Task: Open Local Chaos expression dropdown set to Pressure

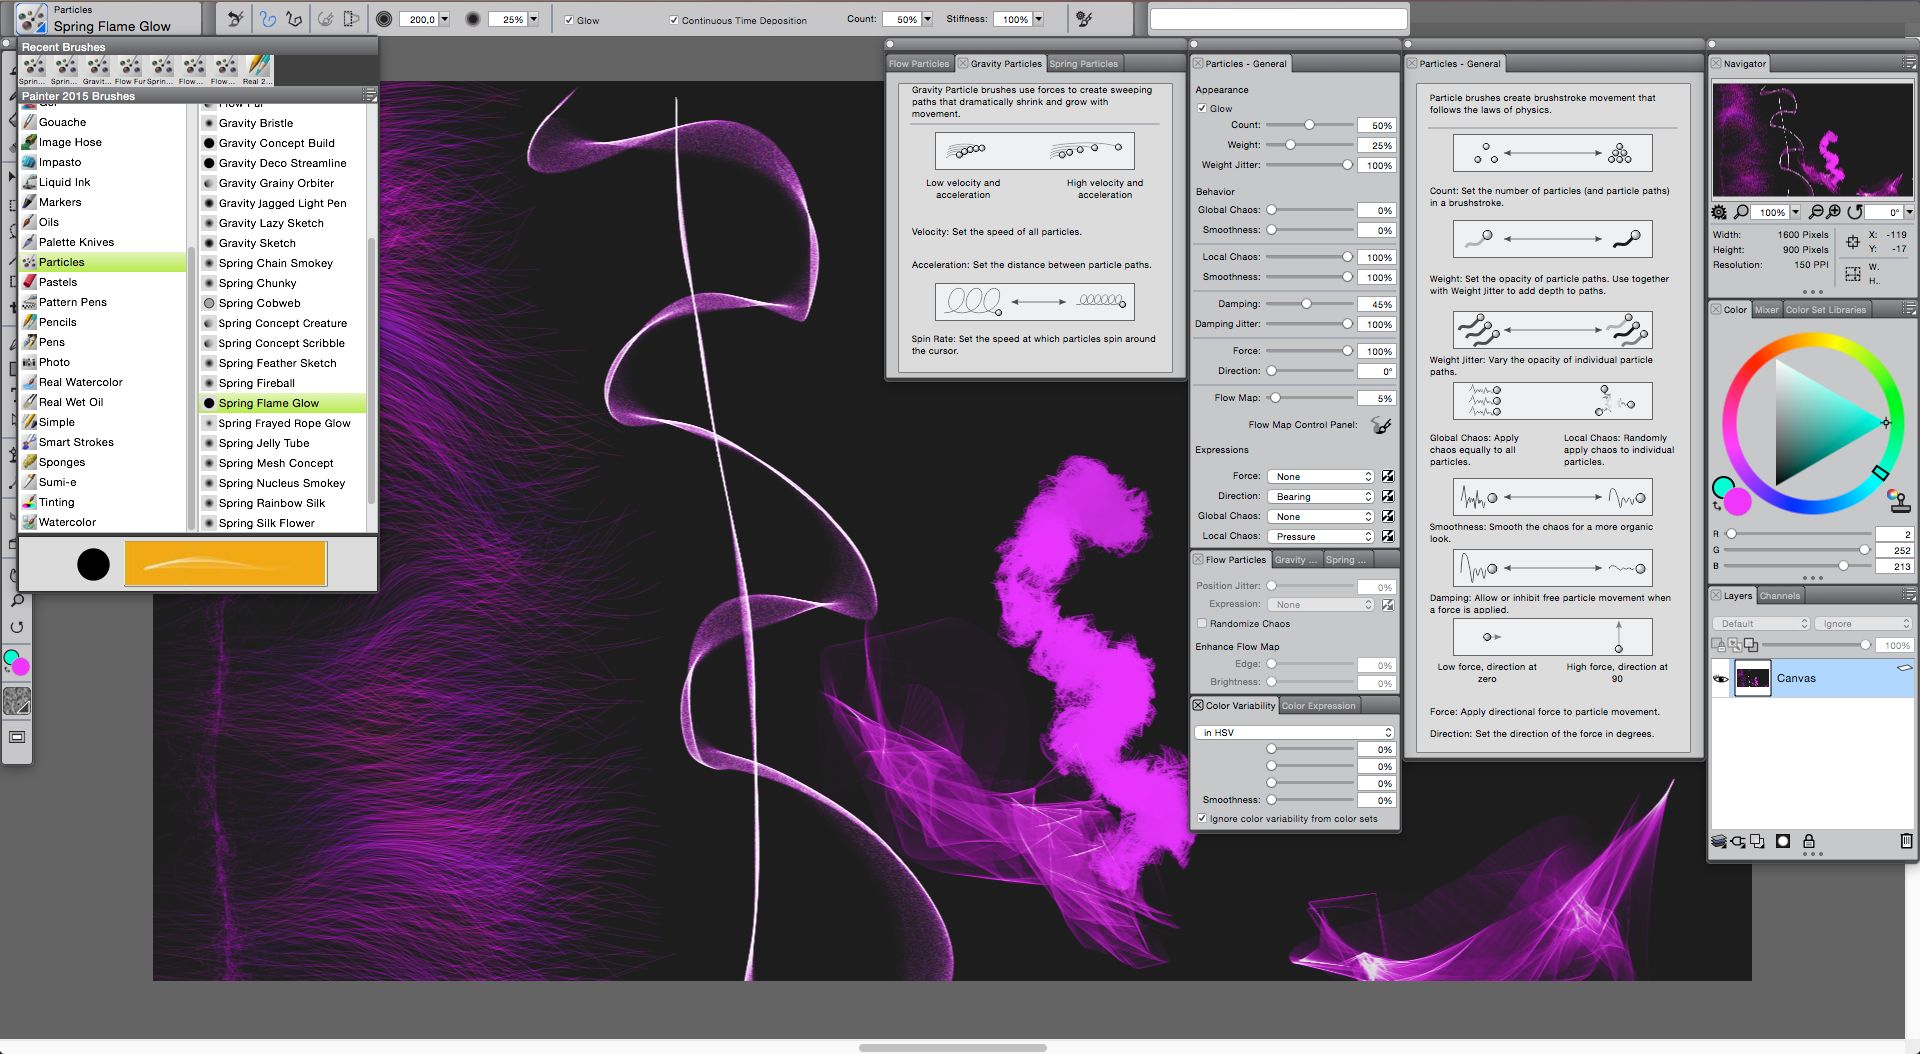Action: [1321, 536]
